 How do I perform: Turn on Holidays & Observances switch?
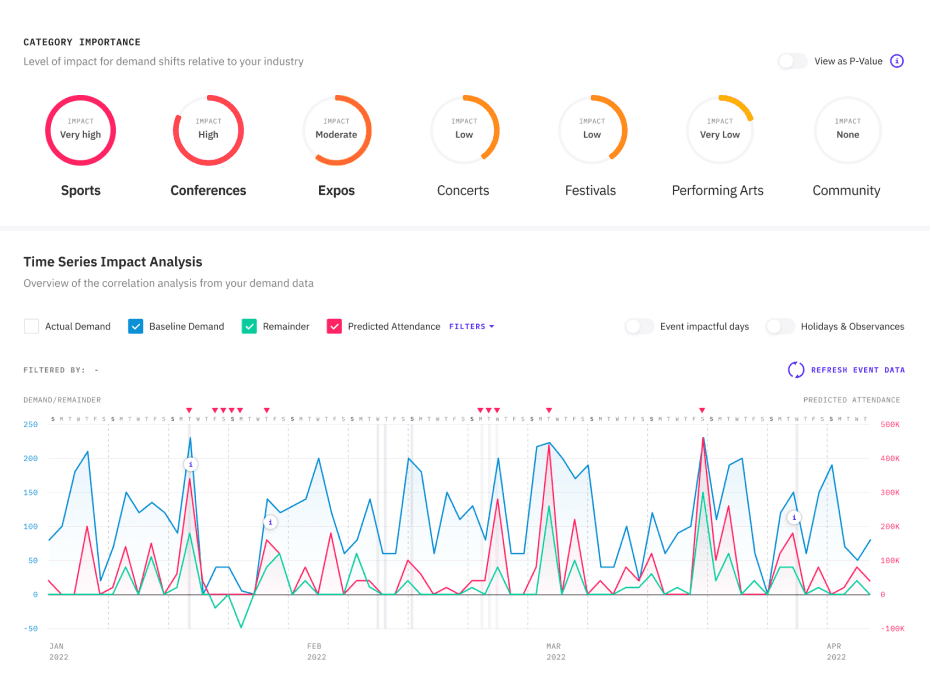(x=780, y=326)
